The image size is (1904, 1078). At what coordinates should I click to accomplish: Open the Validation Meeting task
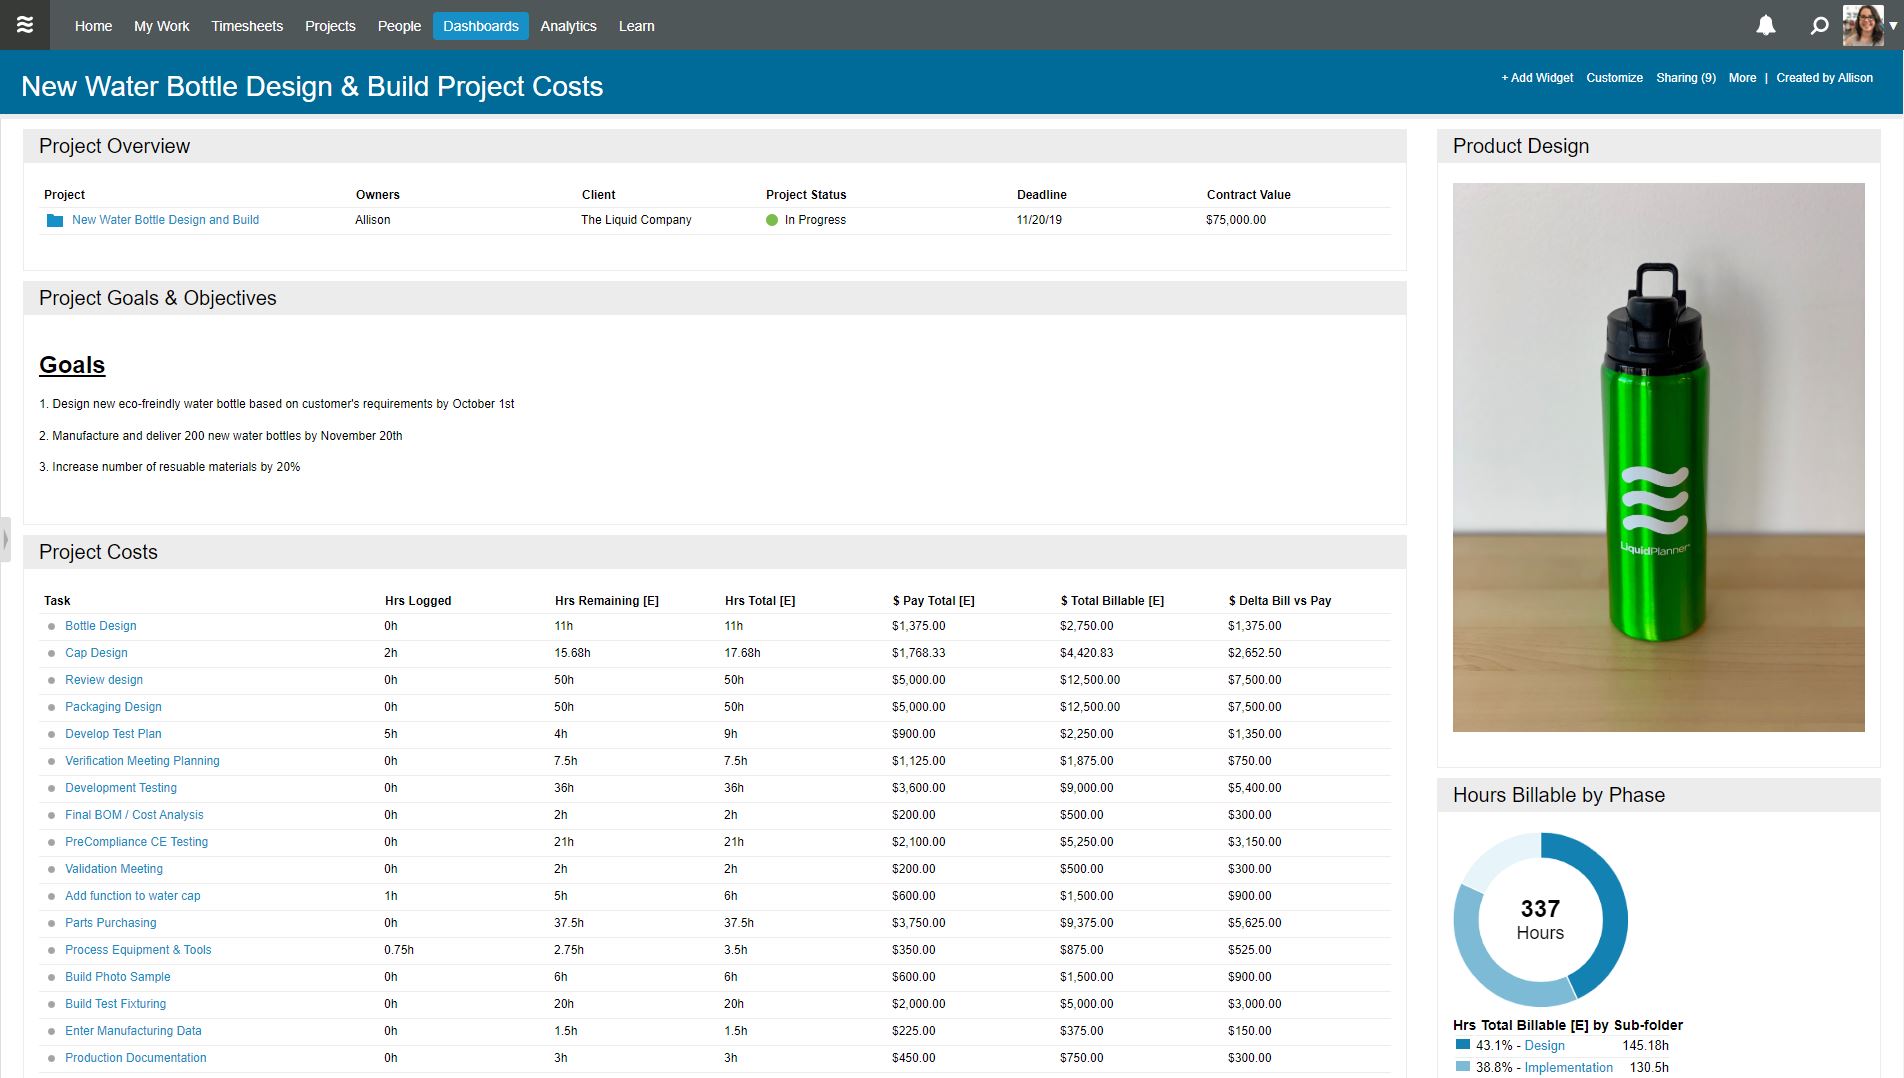[x=114, y=869]
